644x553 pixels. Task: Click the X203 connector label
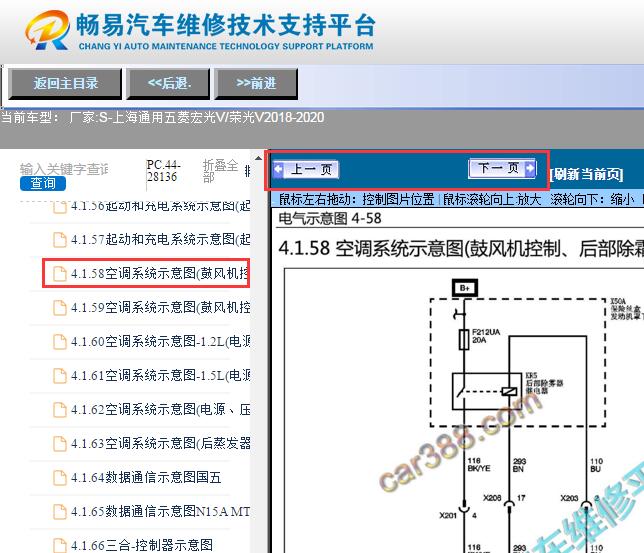569,498
